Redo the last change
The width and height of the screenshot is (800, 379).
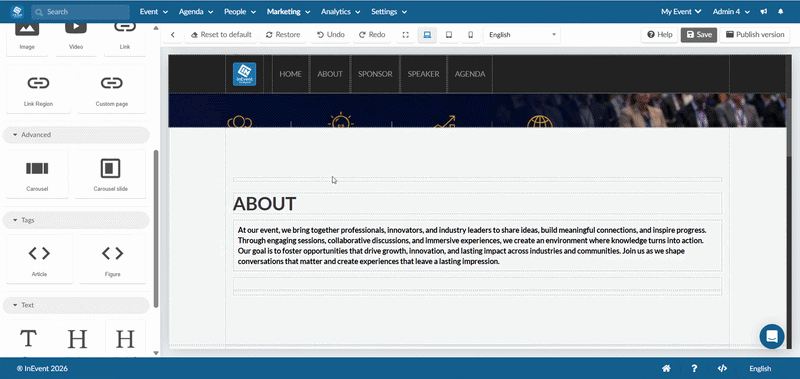coord(371,35)
